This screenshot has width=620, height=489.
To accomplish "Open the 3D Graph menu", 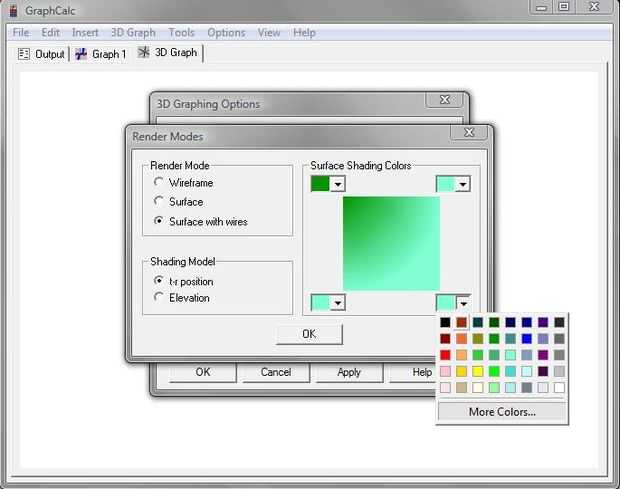I will click(133, 32).
